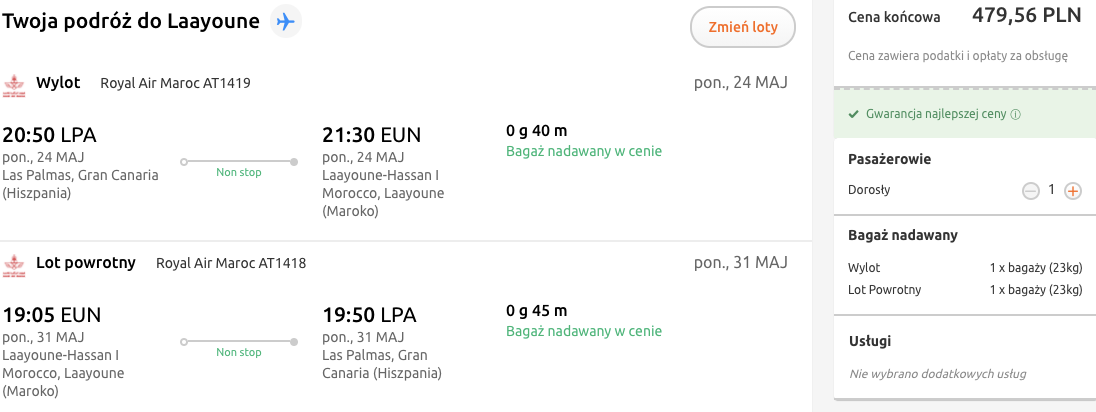Click the Non stop label on return flight
This screenshot has width=1096, height=412.
(x=238, y=353)
